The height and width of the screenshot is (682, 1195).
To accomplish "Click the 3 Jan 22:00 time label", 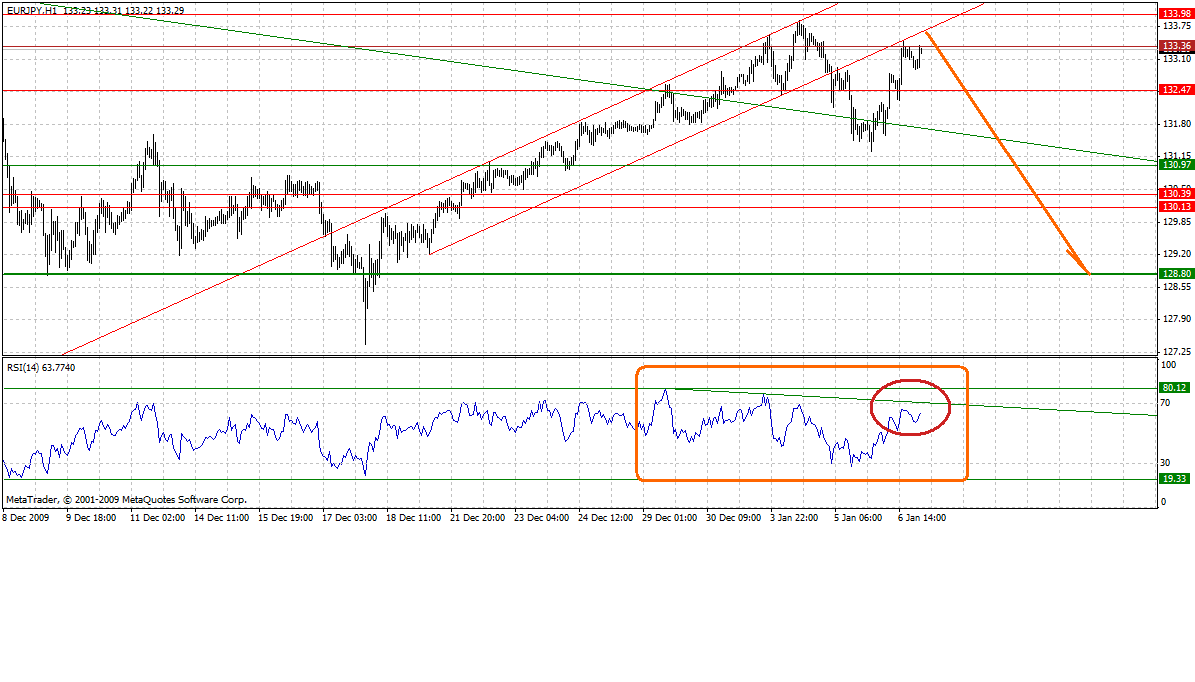I will click(x=795, y=517).
